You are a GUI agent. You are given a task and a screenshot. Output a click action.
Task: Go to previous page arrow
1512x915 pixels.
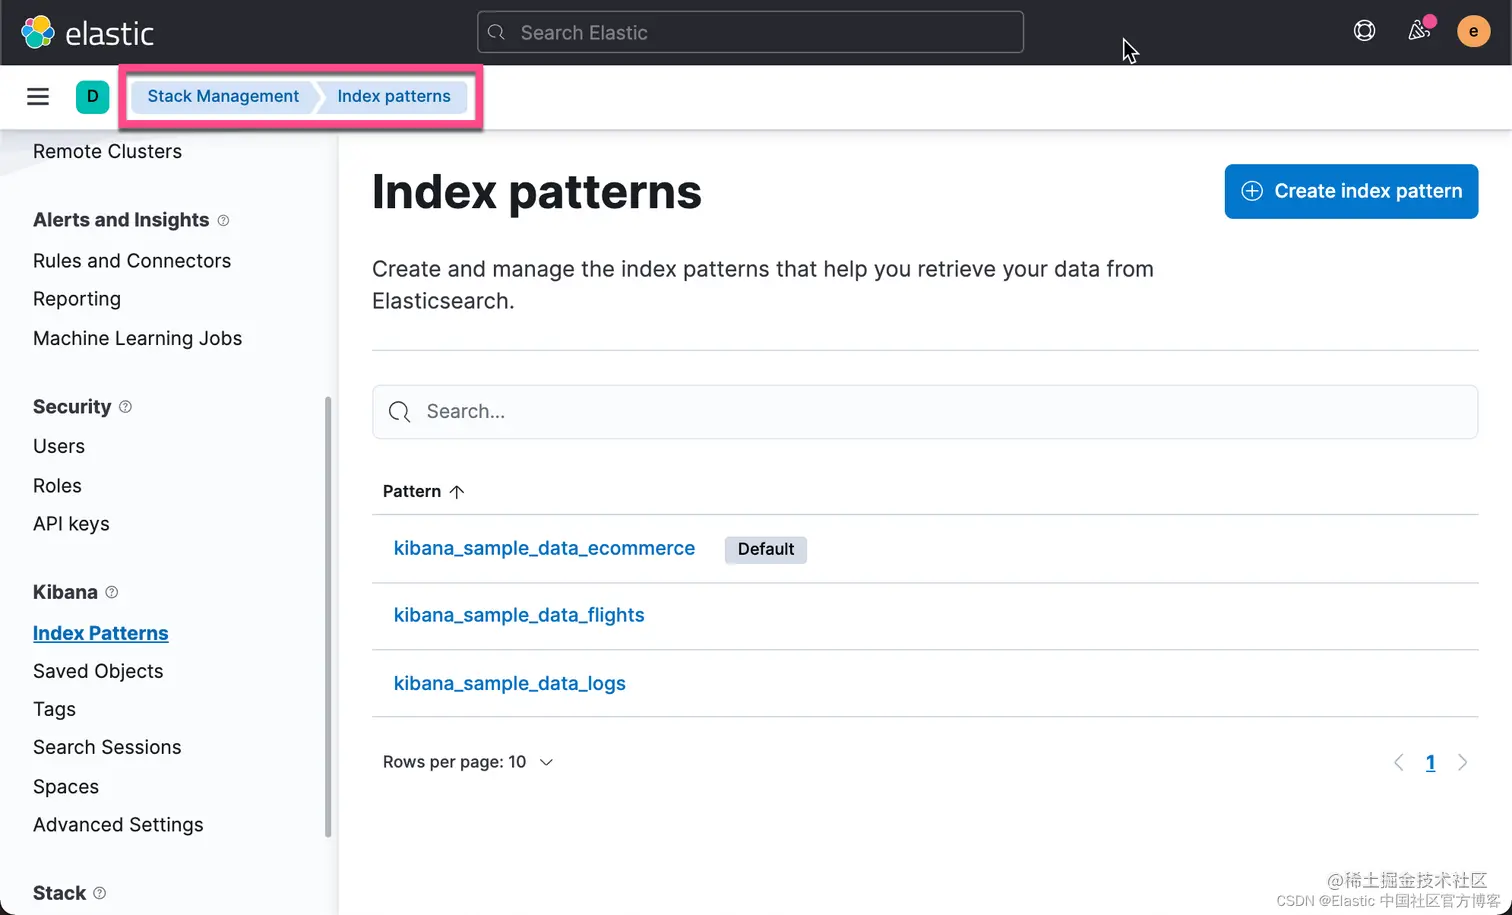point(1399,762)
